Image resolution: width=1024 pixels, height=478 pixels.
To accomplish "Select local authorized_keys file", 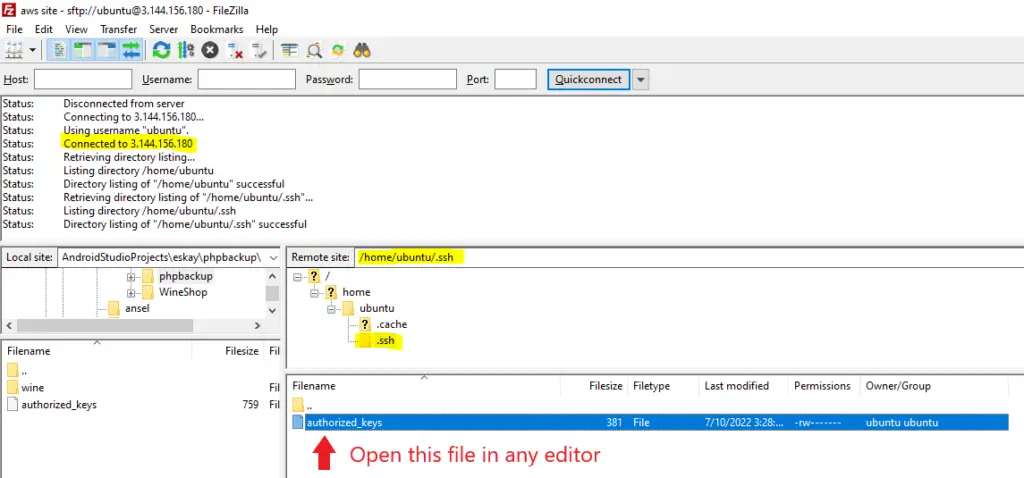I will point(59,404).
